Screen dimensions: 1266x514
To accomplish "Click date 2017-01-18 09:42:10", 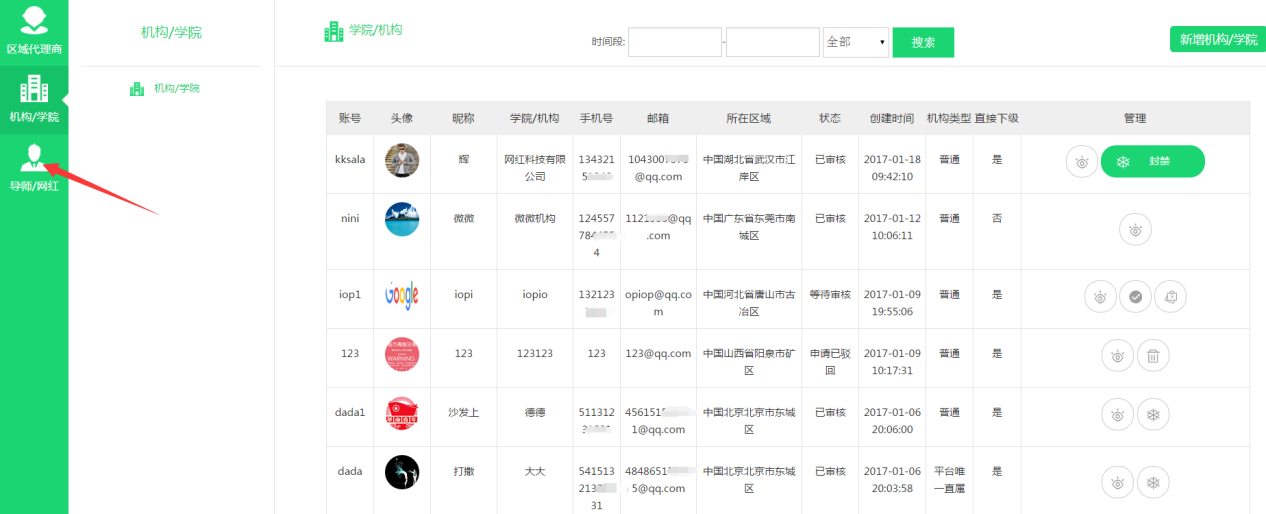I will click(891, 168).
